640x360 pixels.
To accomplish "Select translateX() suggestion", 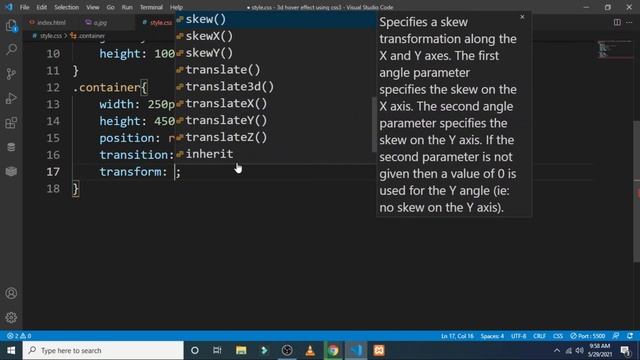I will pos(276,104).
